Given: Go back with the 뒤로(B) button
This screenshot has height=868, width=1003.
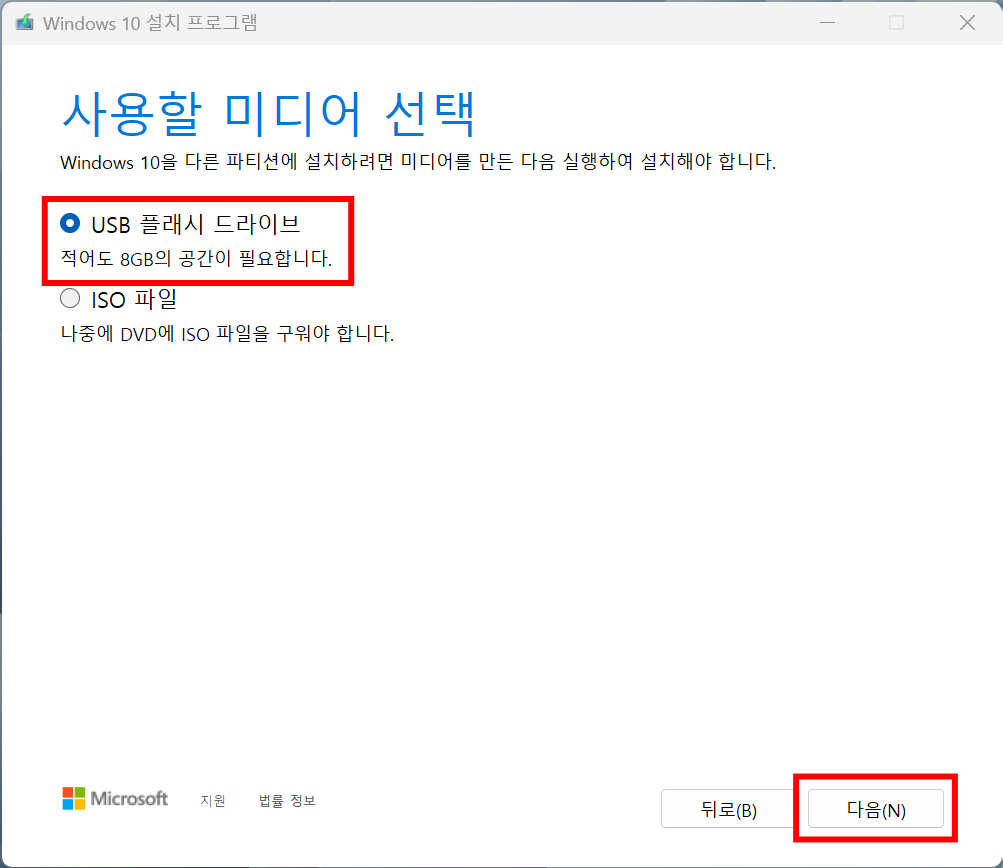Looking at the screenshot, I should 729,809.
